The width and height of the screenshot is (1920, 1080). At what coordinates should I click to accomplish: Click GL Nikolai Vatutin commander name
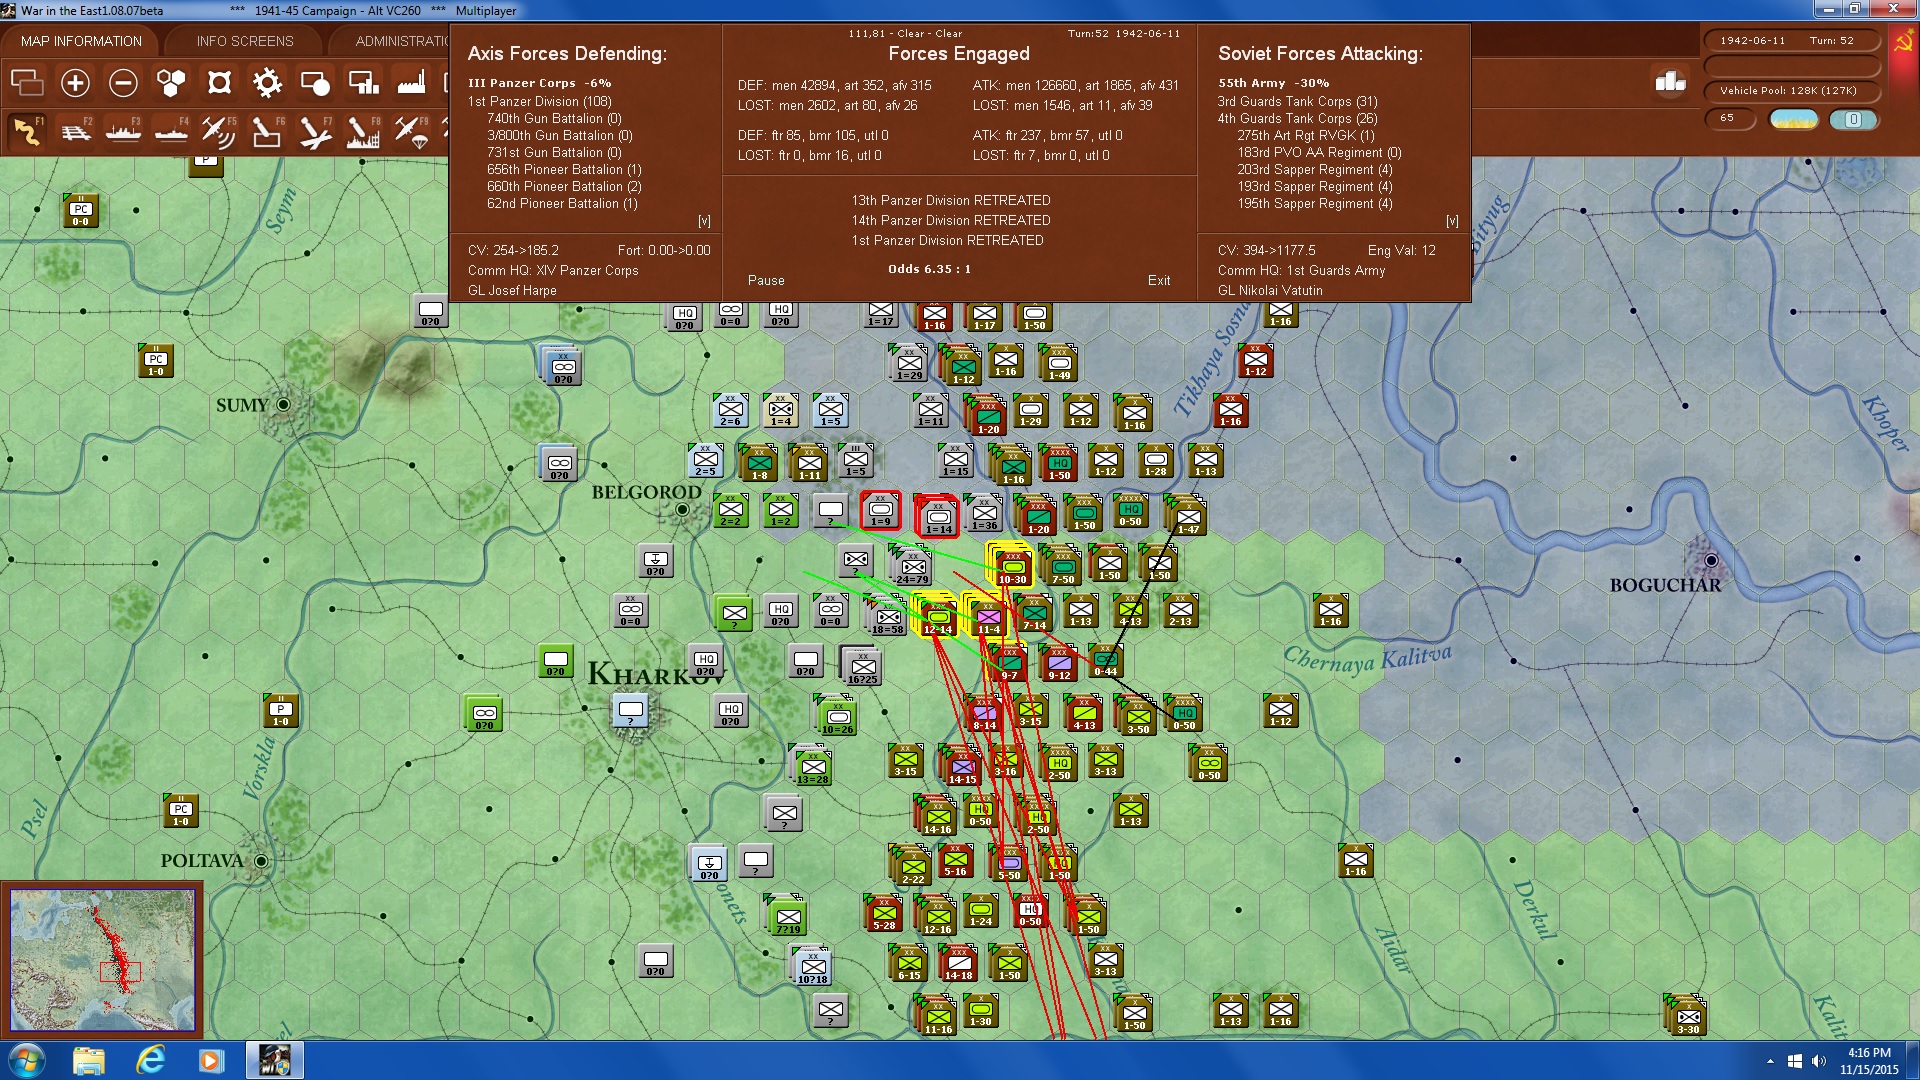tap(1270, 290)
